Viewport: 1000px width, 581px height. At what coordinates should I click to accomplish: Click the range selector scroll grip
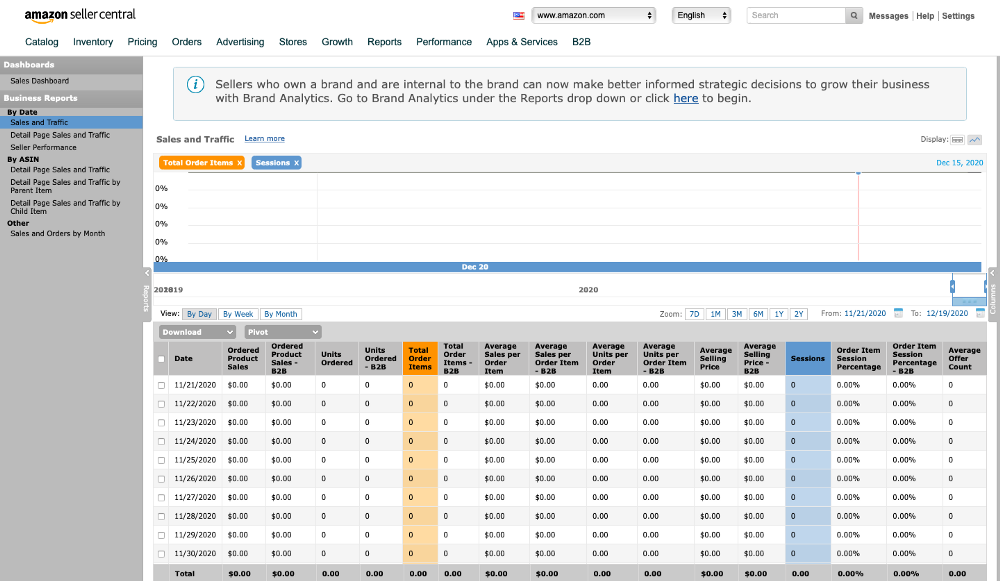(969, 302)
